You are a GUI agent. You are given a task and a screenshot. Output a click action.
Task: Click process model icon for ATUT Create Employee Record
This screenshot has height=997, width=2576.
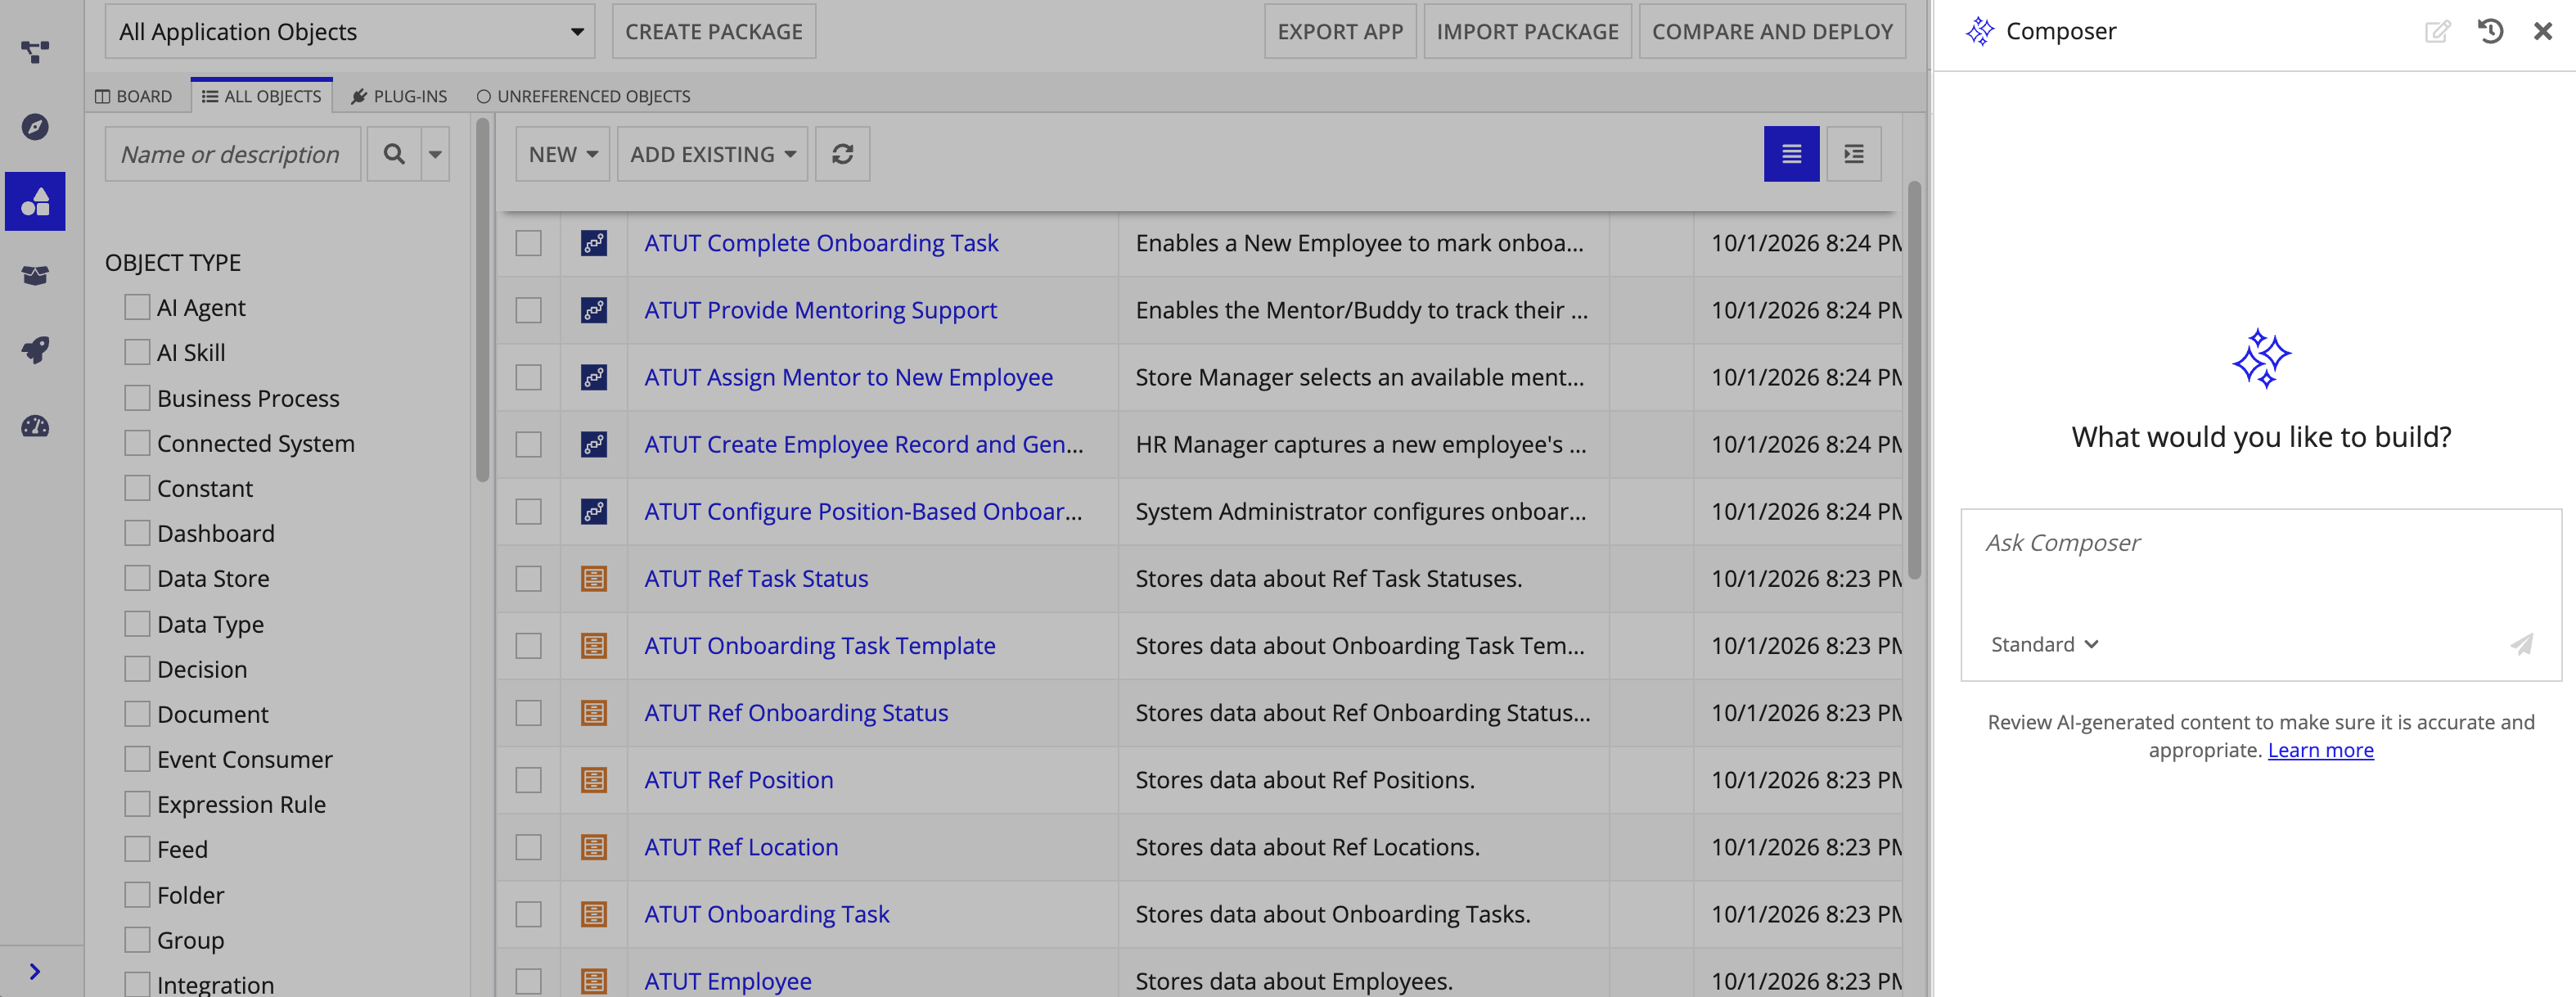pos(594,444)
